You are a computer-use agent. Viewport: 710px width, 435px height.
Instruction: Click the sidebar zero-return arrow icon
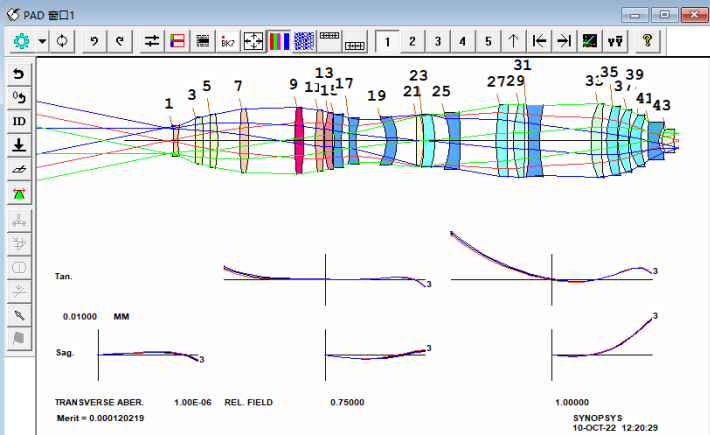click(x=19, y=98)
